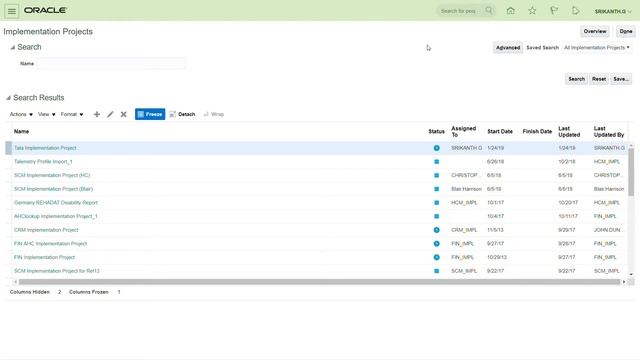Click status icon for FIN AHC Implementation Project
This screenshot has width=640, height=360.
(x=436, y=244)
